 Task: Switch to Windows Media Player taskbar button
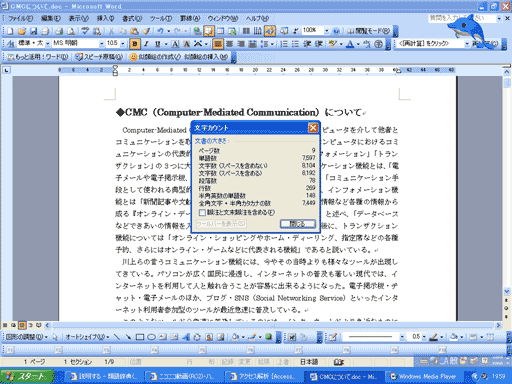pos(423,377)
